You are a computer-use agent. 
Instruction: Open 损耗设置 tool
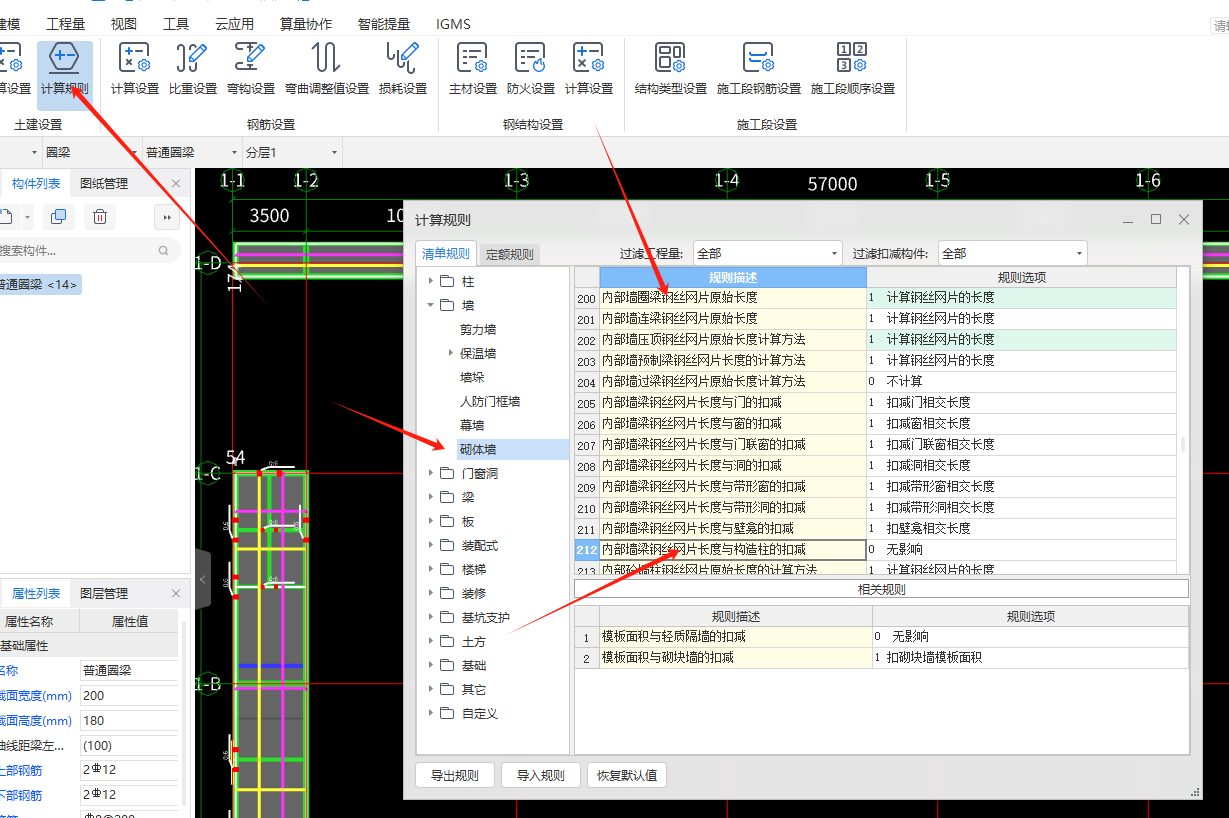403,70
